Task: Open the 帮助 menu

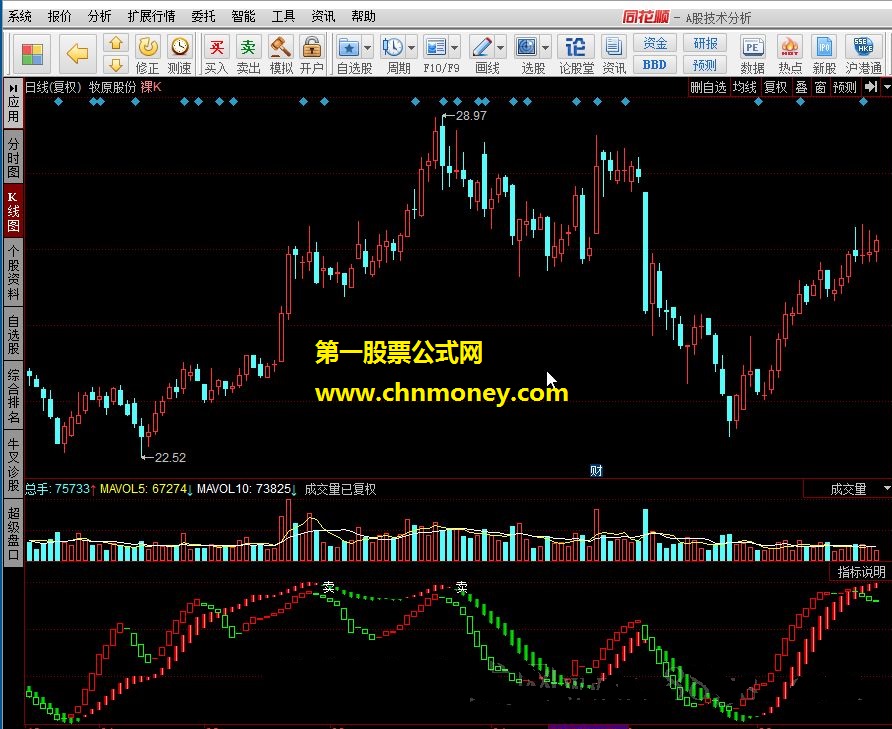Action: [363, 17]
